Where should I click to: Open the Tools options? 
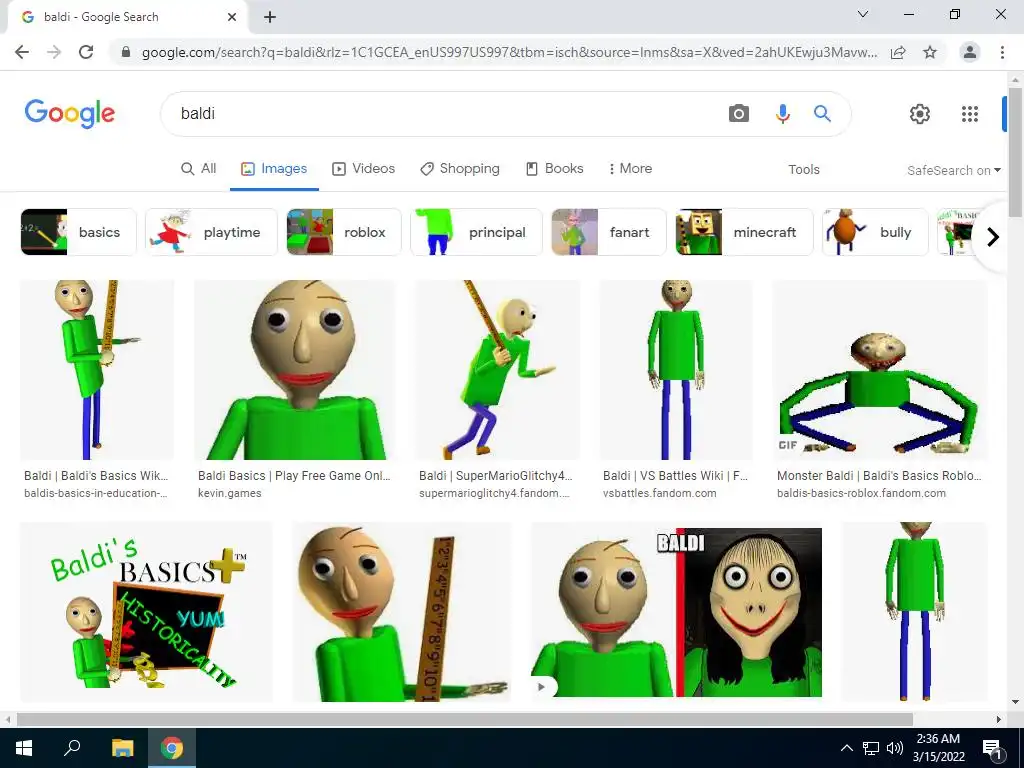click(x=803, y=170)
